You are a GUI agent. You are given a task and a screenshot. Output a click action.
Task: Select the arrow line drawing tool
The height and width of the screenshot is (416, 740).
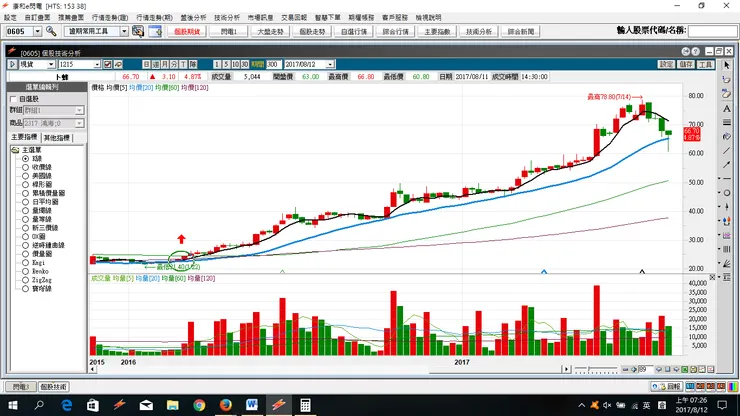(x=727, y=164)
